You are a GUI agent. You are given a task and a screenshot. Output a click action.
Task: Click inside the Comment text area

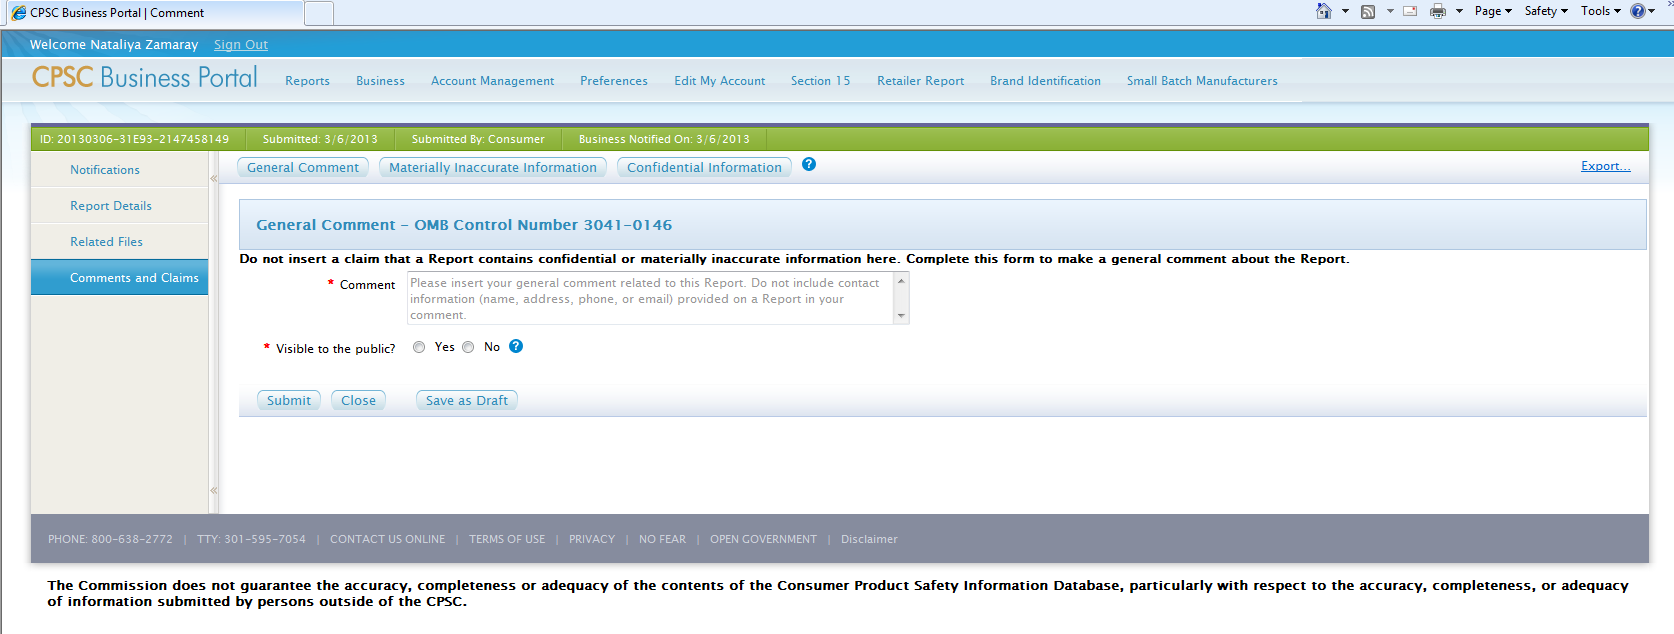coord(650,298)
